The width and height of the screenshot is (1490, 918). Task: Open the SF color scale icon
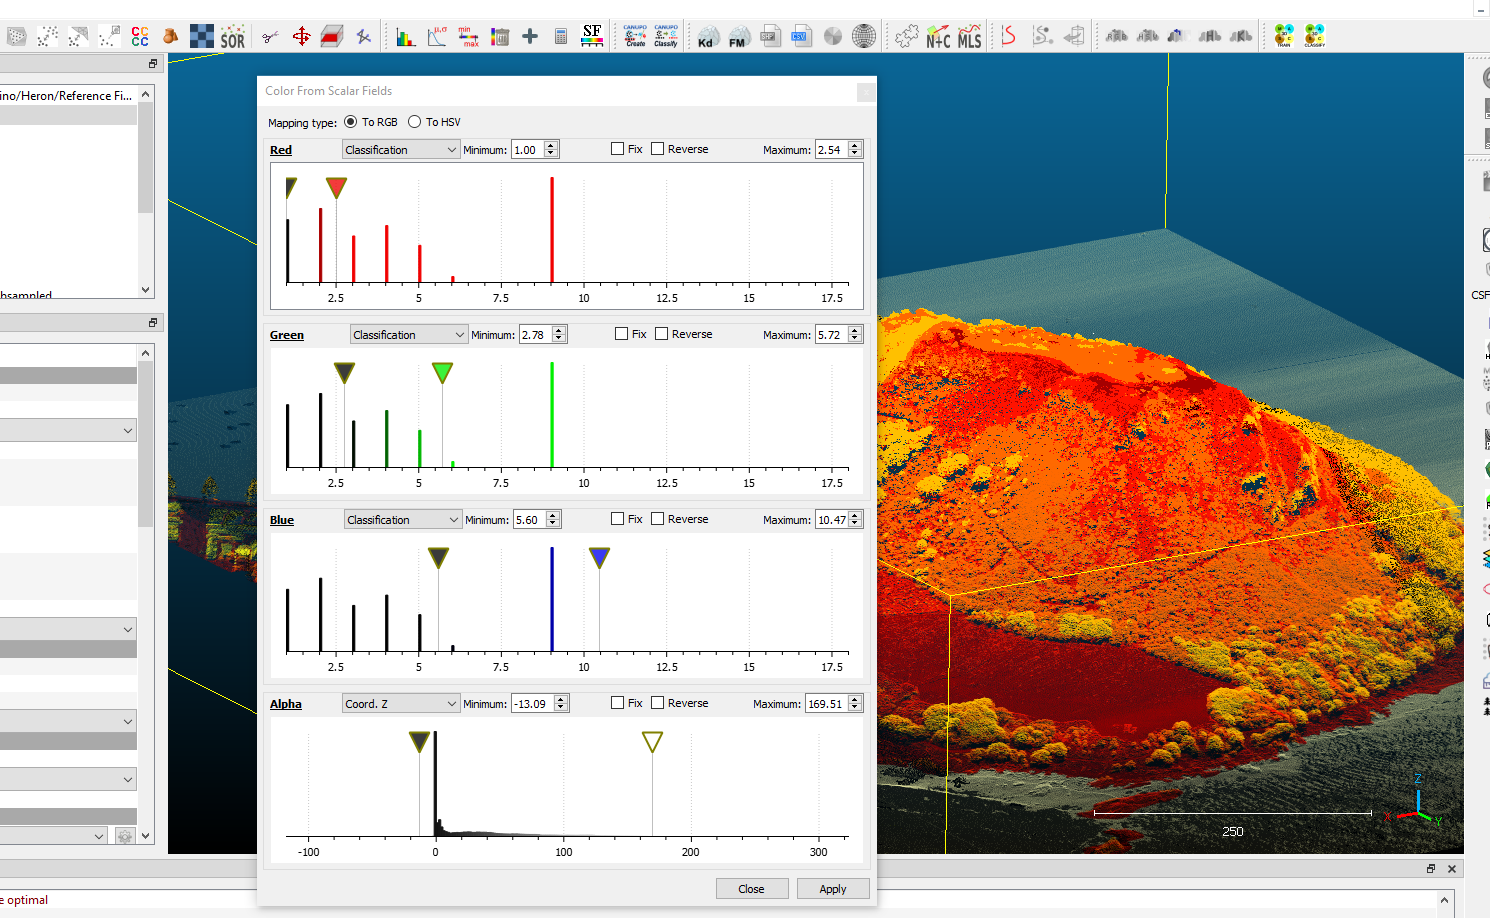[x=592, y=37]
